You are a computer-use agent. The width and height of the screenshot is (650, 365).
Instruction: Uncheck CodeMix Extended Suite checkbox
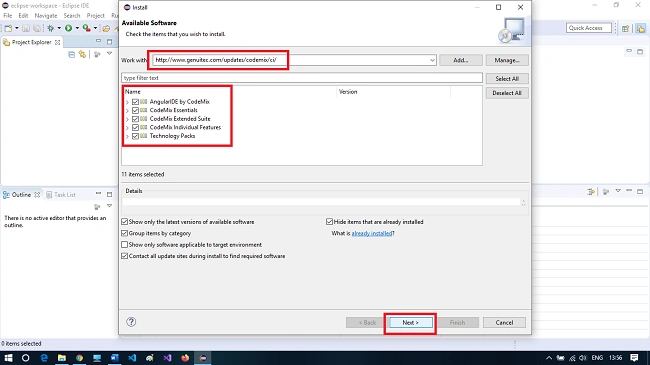click(135, 119)
